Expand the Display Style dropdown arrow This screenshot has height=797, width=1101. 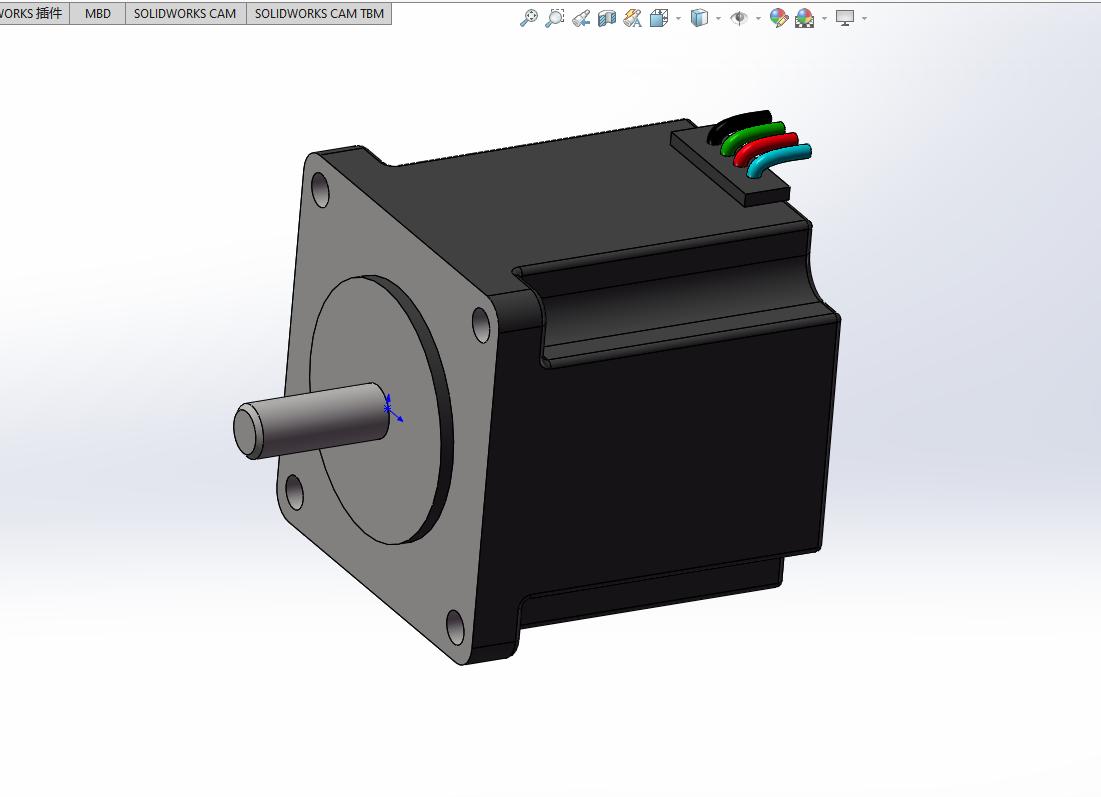[x=718, y=18]
